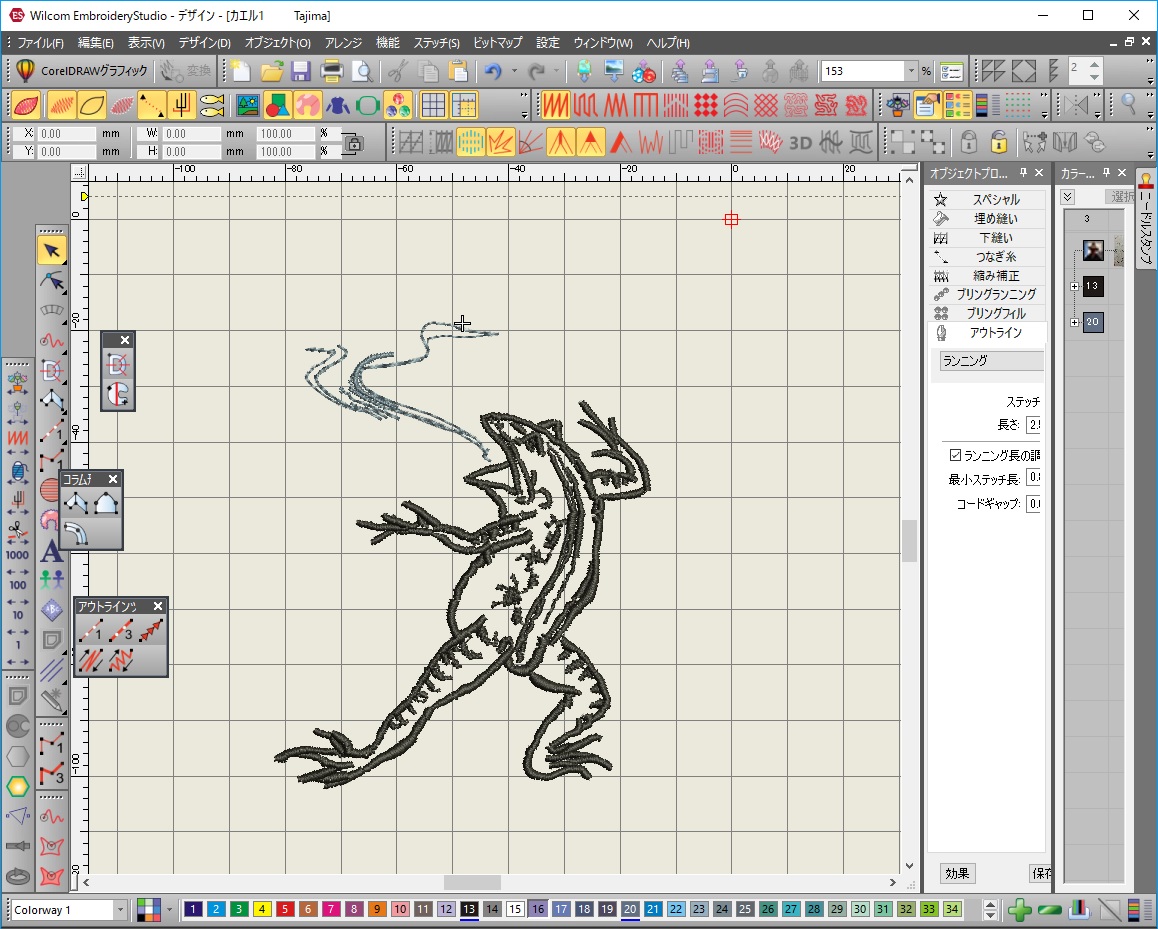Select Column A tool in the floating Column toolbar
The width and height of the screenshot is (1158, 929).
tap(76, 504)
